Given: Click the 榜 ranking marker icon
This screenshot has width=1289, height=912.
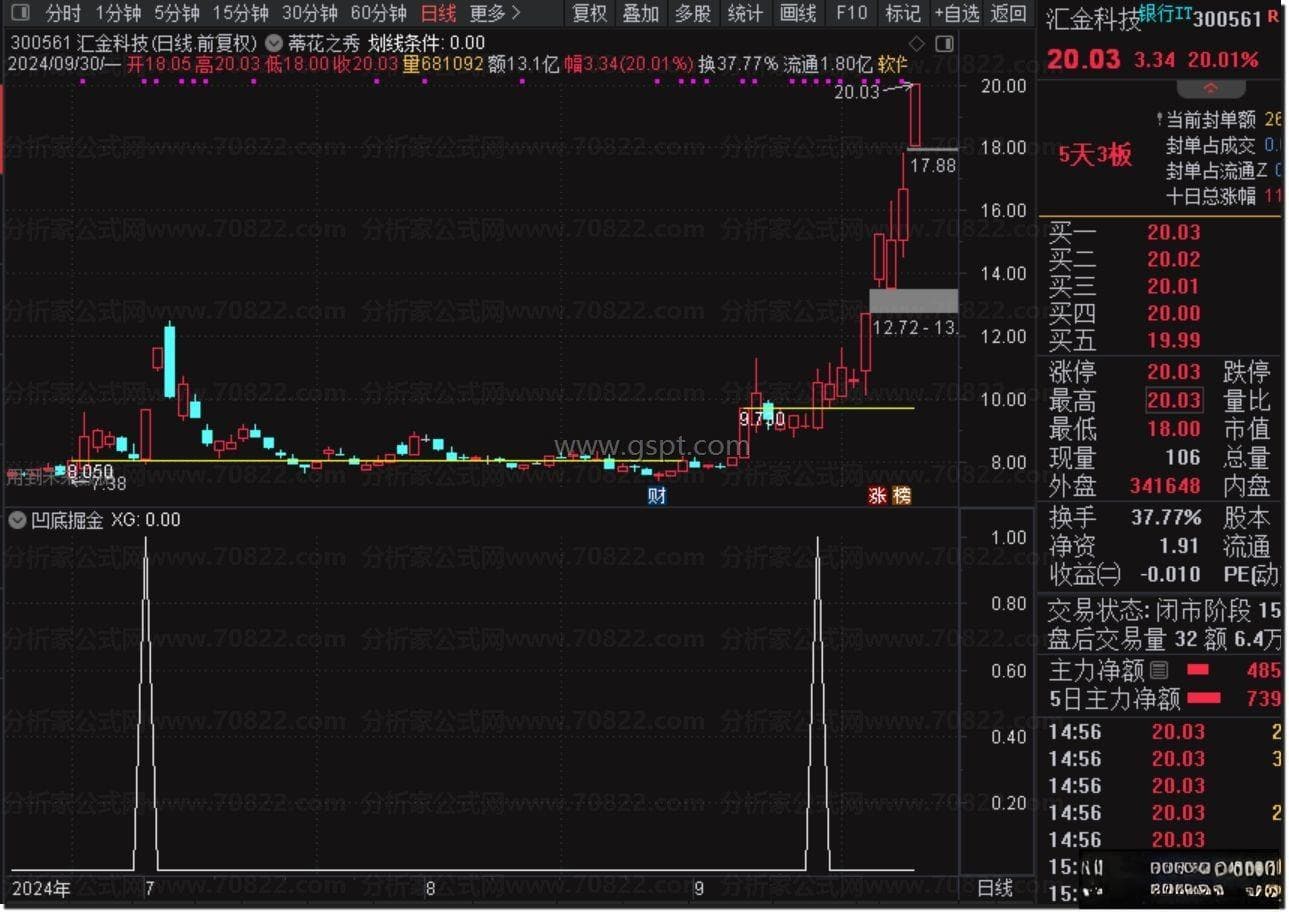Looking at the screenshot, I should click(x=902, y=496).
